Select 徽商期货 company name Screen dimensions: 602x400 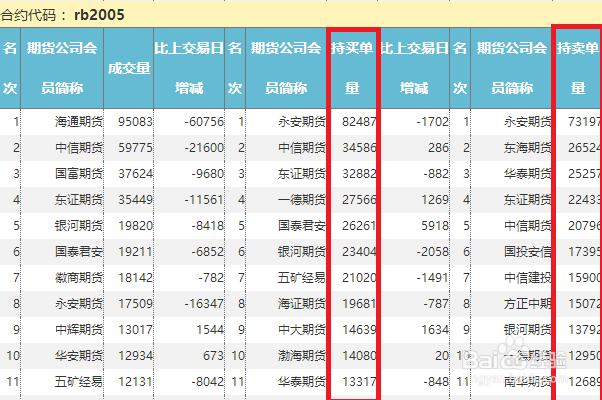click(79, 278)
